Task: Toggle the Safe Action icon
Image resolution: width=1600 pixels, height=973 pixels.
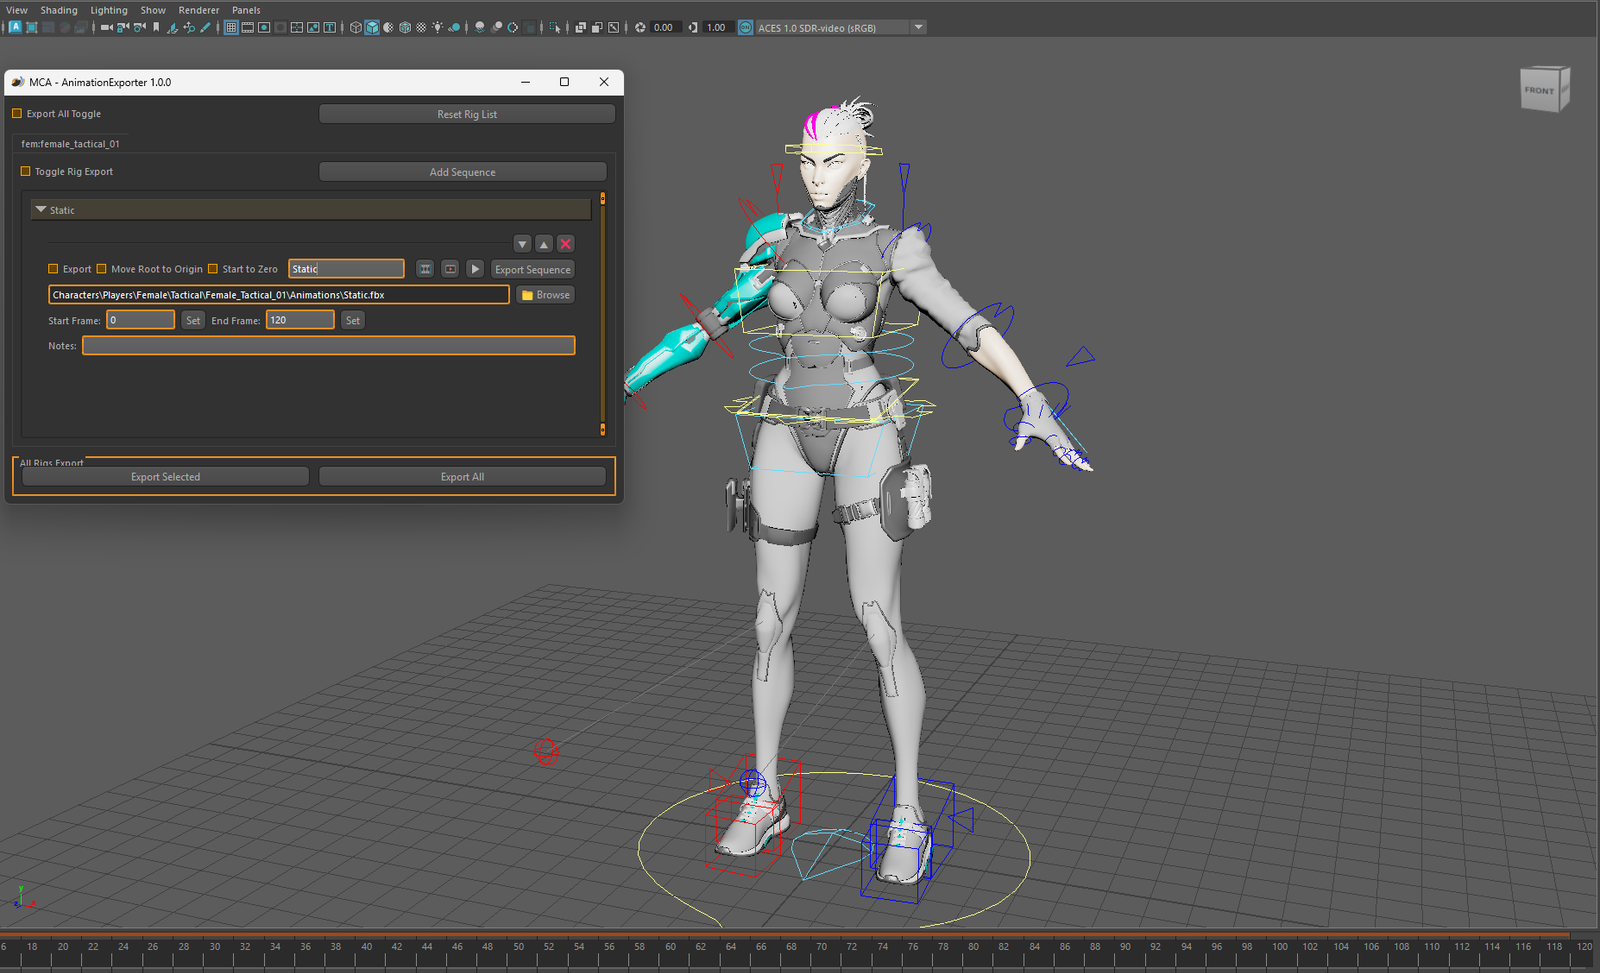Action: 313,27
